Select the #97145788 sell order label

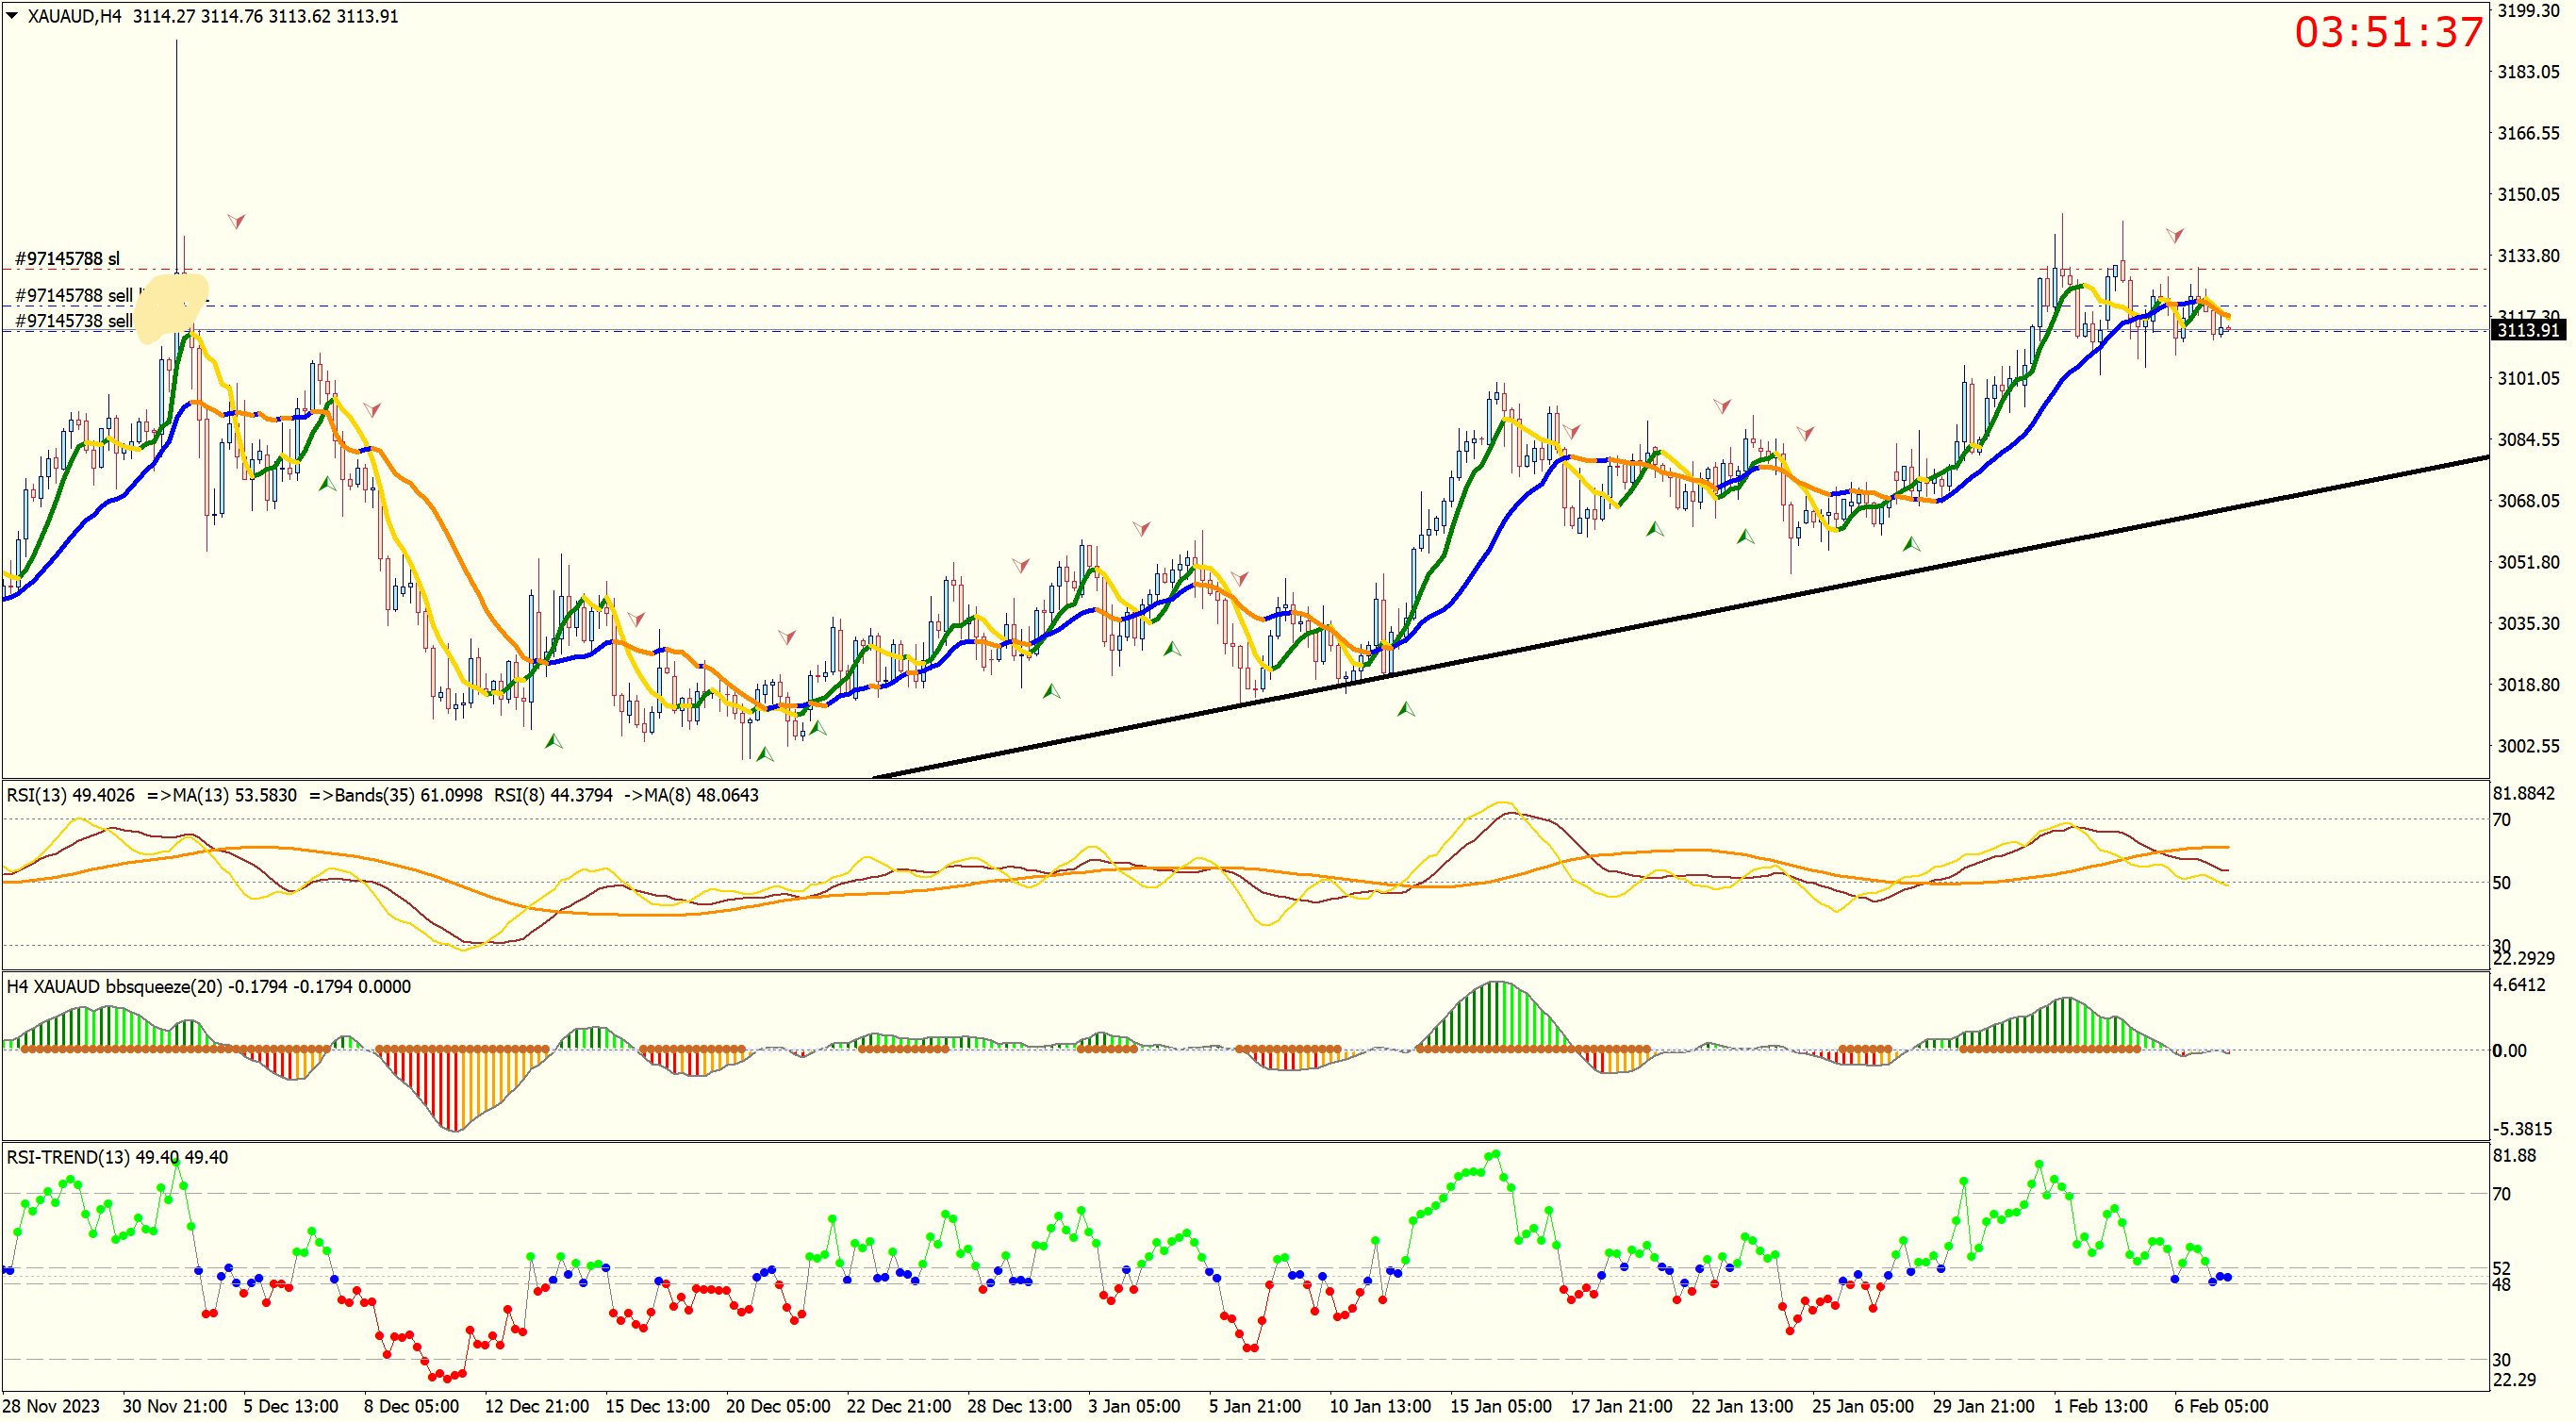(x=73, y=295)
